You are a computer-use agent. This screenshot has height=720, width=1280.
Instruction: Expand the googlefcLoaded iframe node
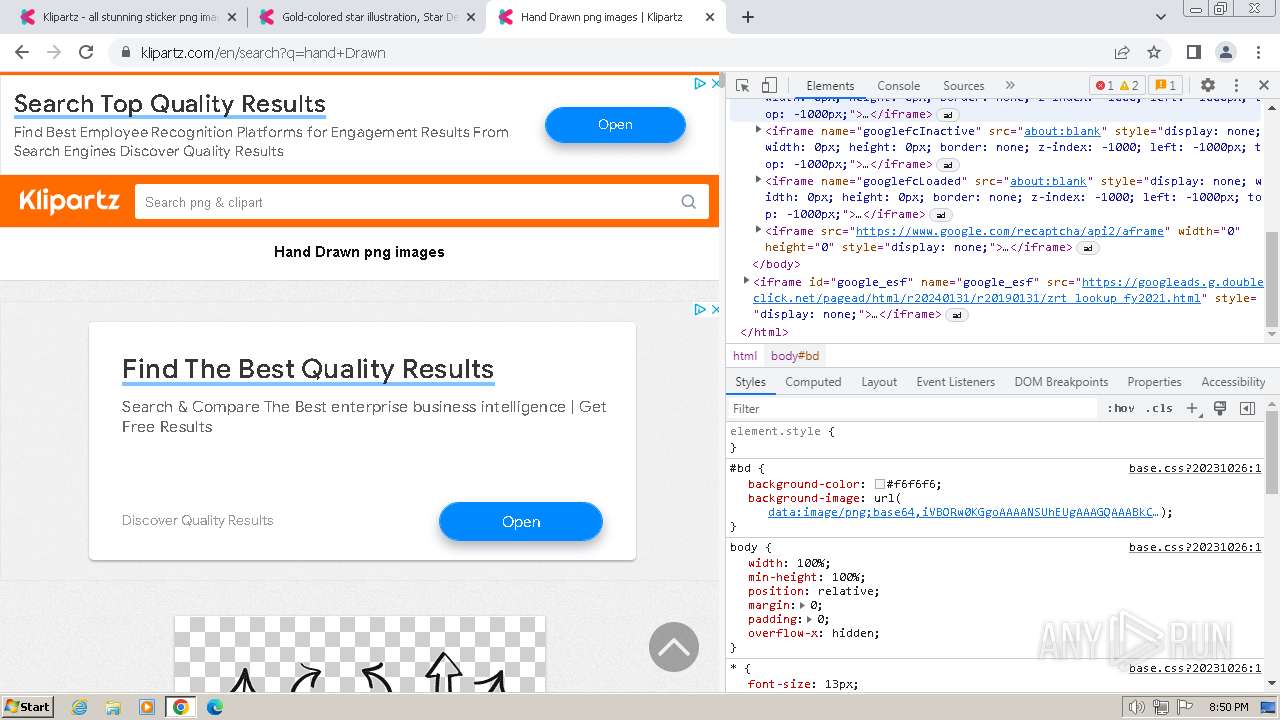(x=759, y=180)
